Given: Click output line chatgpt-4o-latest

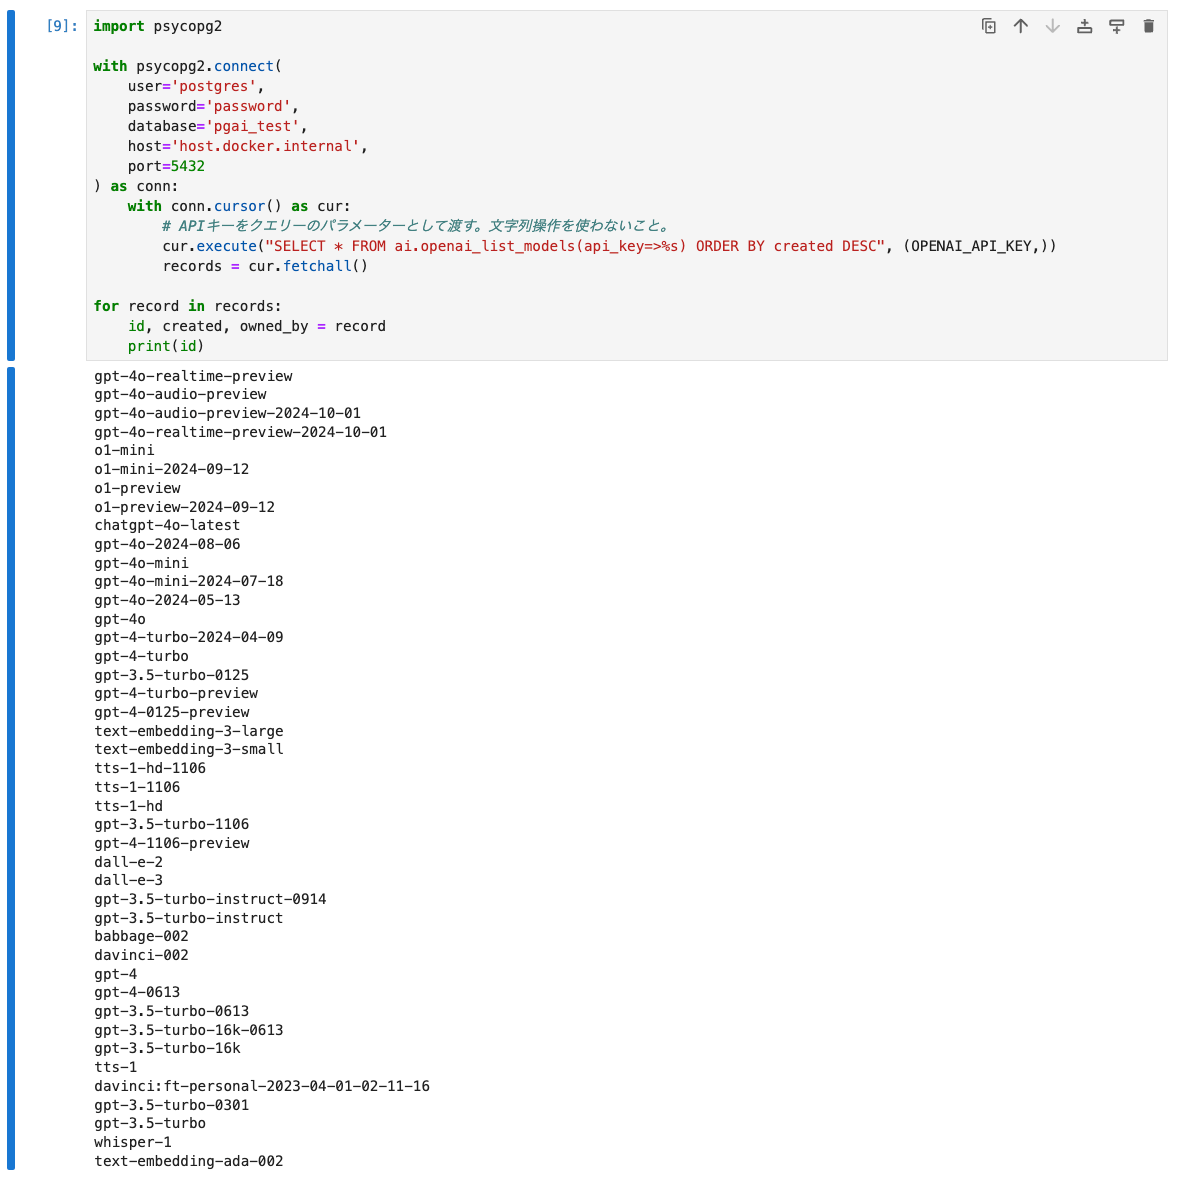Looking at the screenshot, I should coord(167,525).
